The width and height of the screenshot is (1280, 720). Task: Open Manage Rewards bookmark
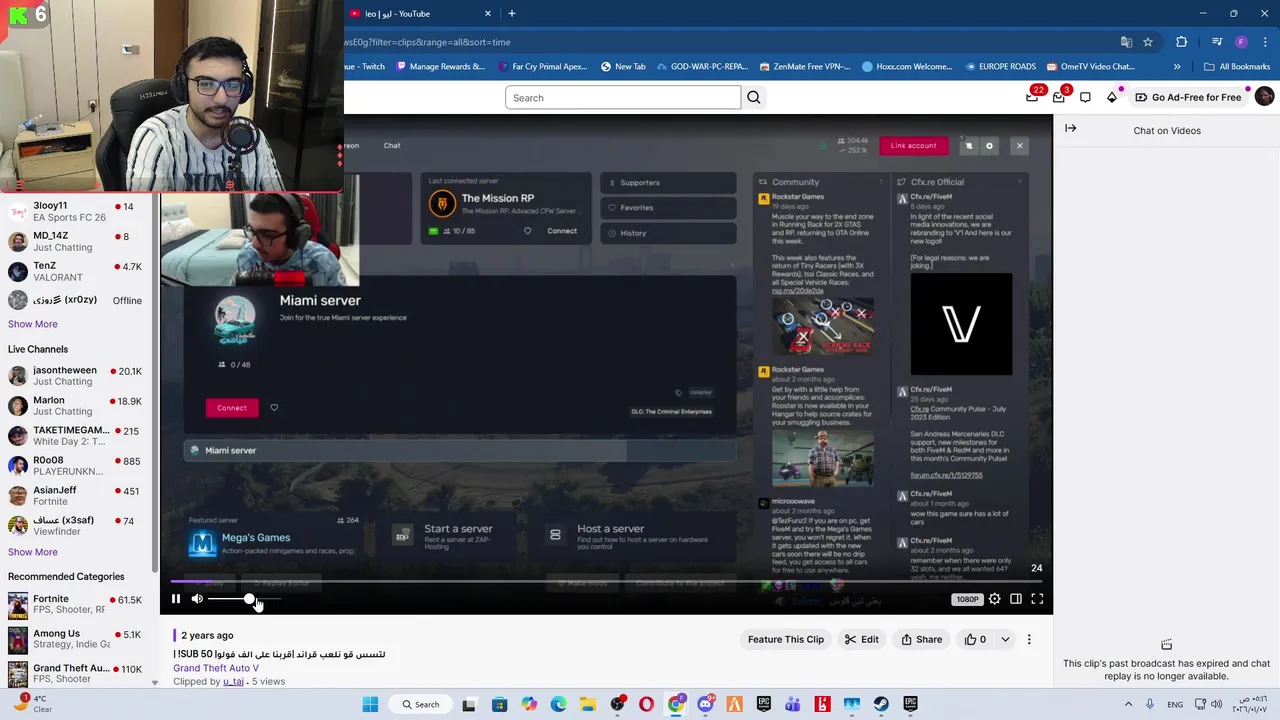pos(440,67)
